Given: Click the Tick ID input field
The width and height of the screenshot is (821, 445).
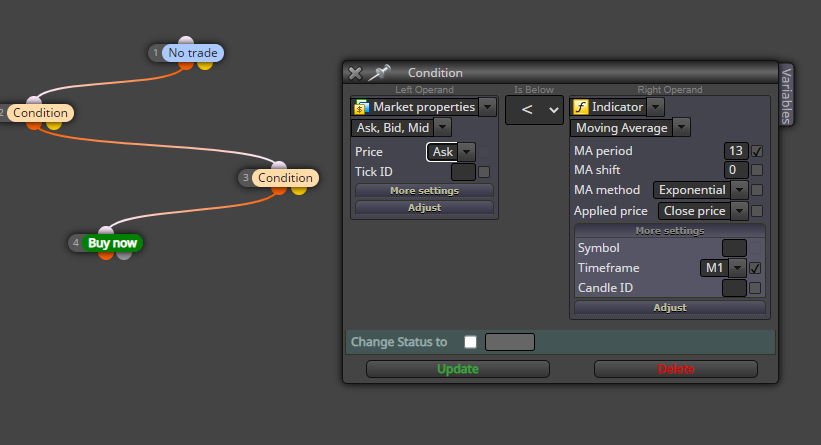Looking at the screenshot, I should tap(463, 172).
